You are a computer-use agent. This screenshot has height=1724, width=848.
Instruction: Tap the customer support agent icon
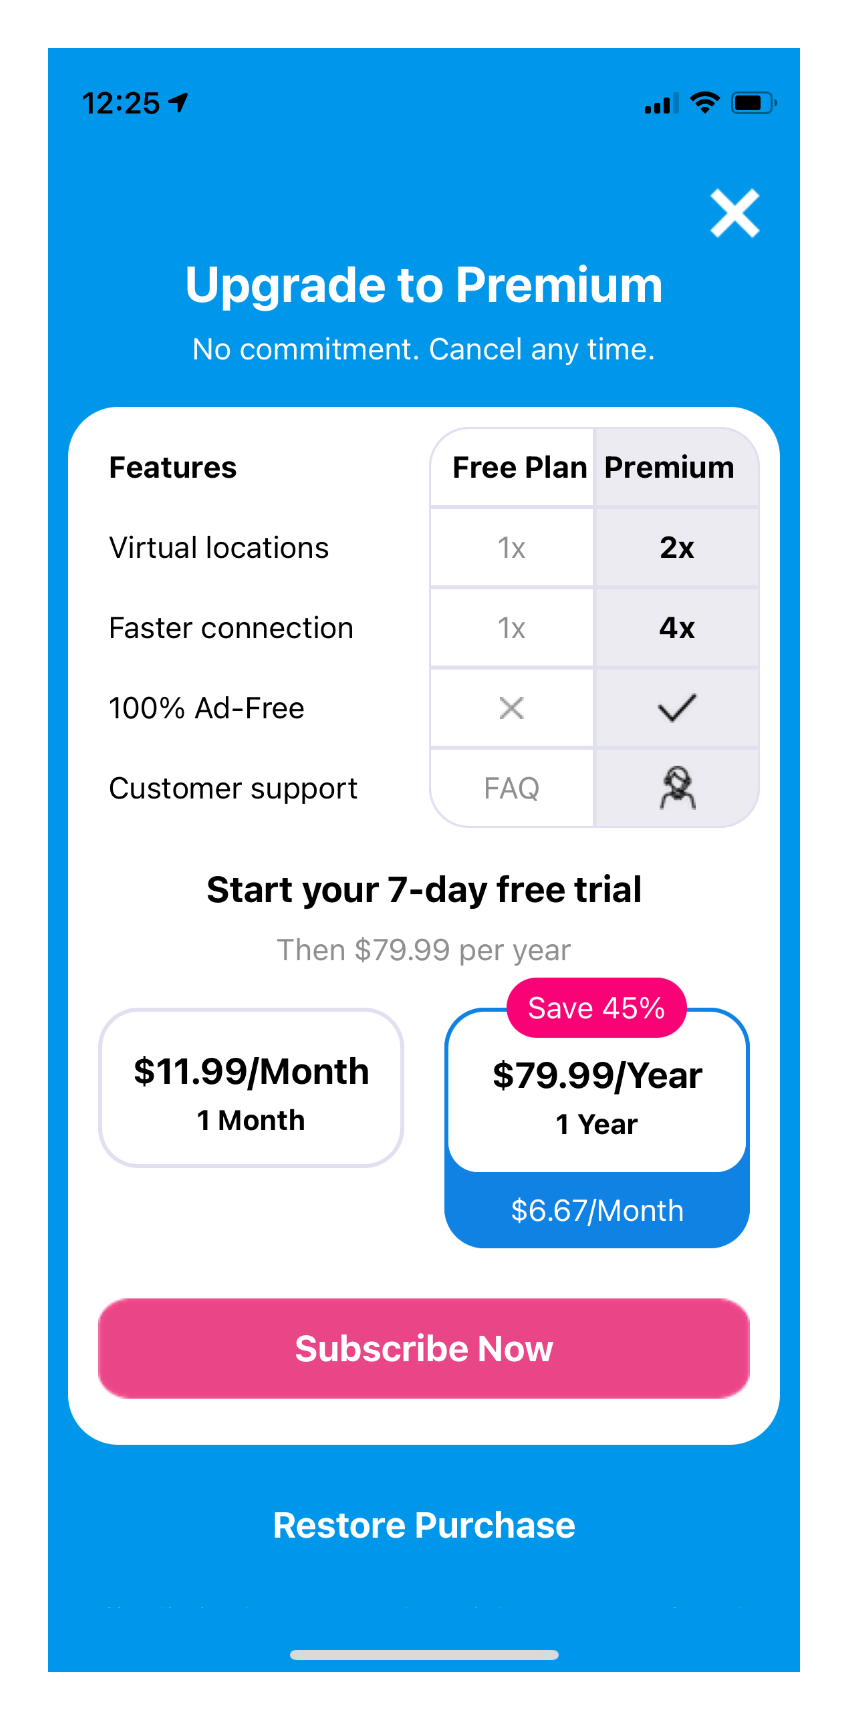677,788
